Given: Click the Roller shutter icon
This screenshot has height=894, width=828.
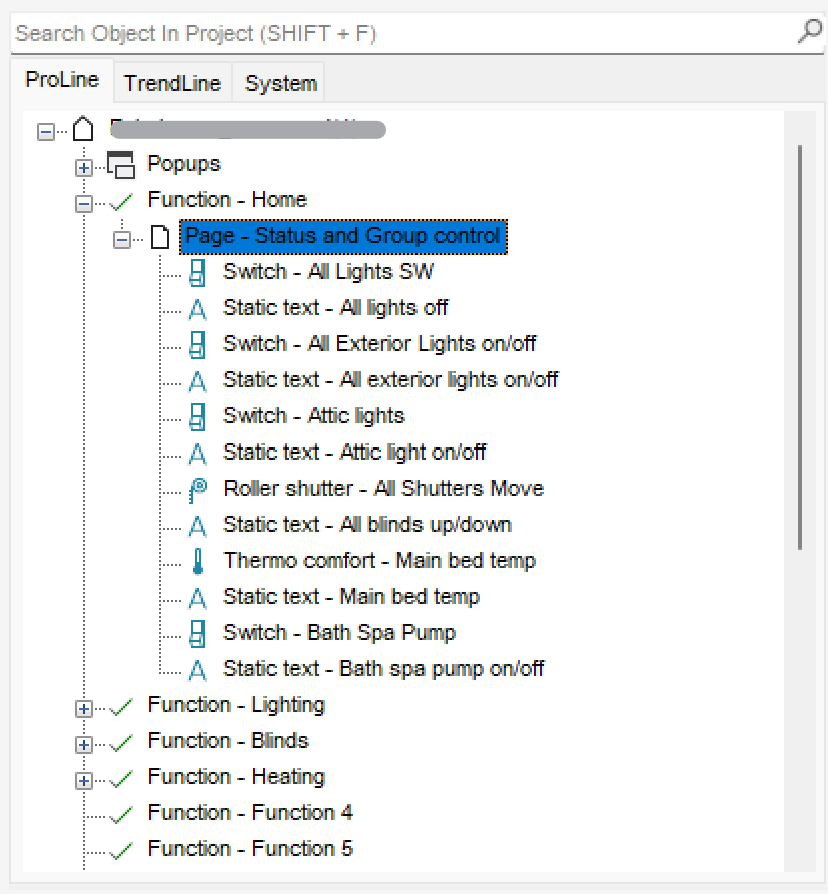Looking at the screenshot, I should (198, 489).
